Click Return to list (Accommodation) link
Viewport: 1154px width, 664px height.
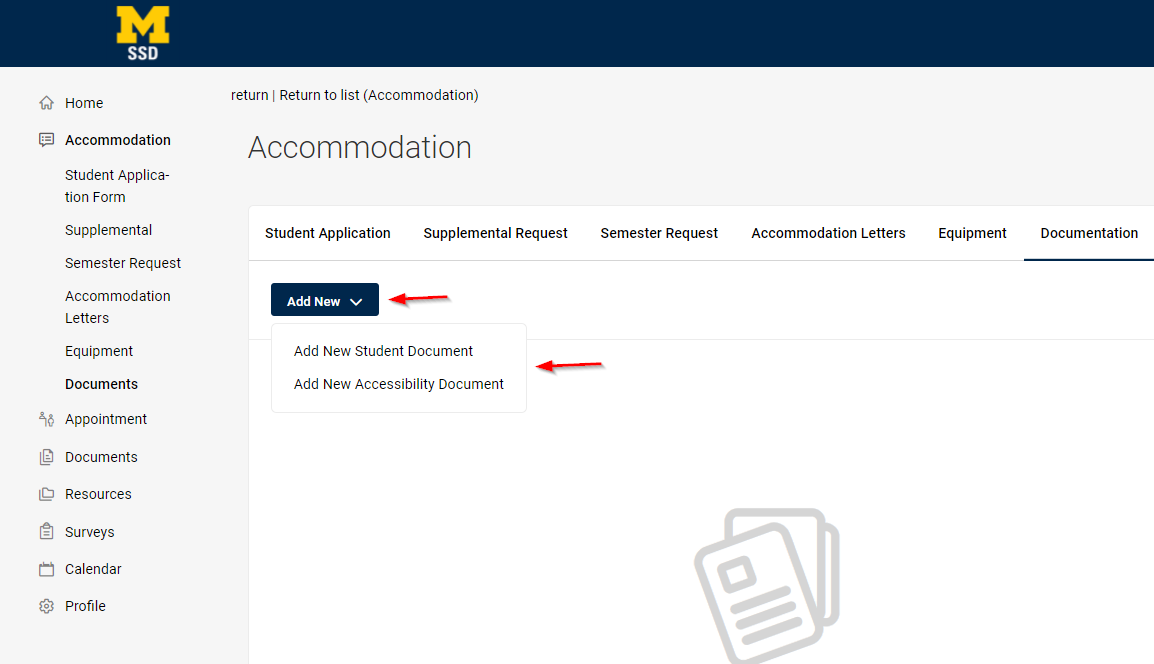(378, 95)
